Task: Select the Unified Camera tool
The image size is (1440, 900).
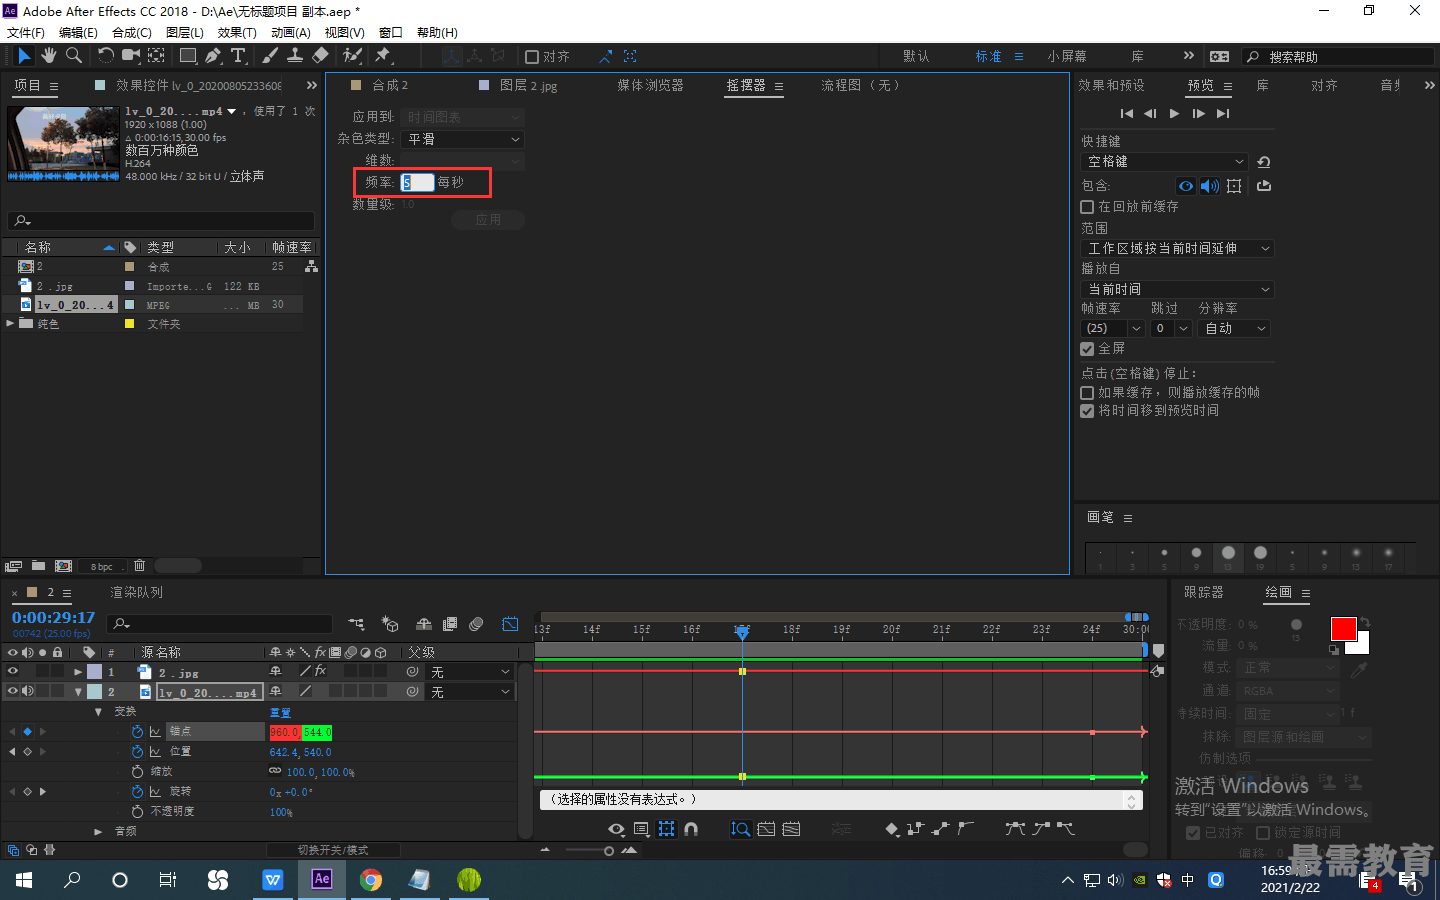Action: [x=131, y=56]
